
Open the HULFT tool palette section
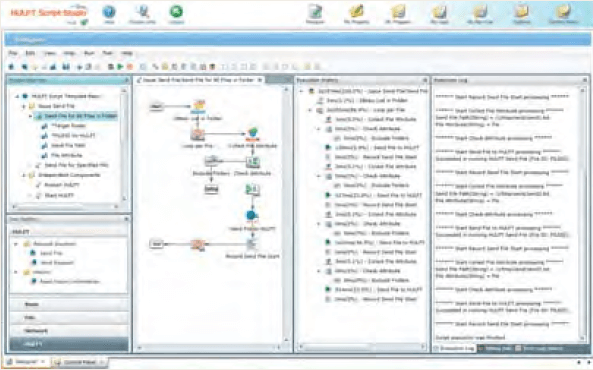69,344
